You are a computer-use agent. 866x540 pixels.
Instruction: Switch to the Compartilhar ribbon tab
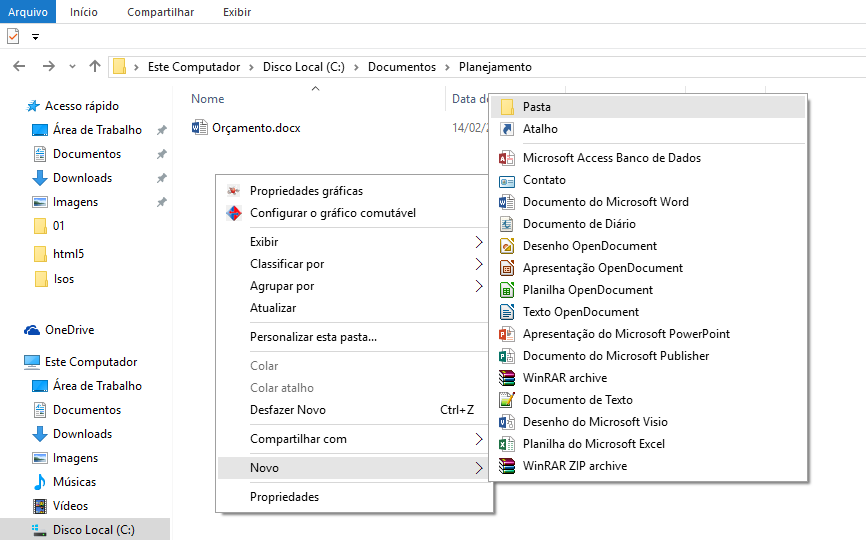pyautogui.click(x=161, y=12)
